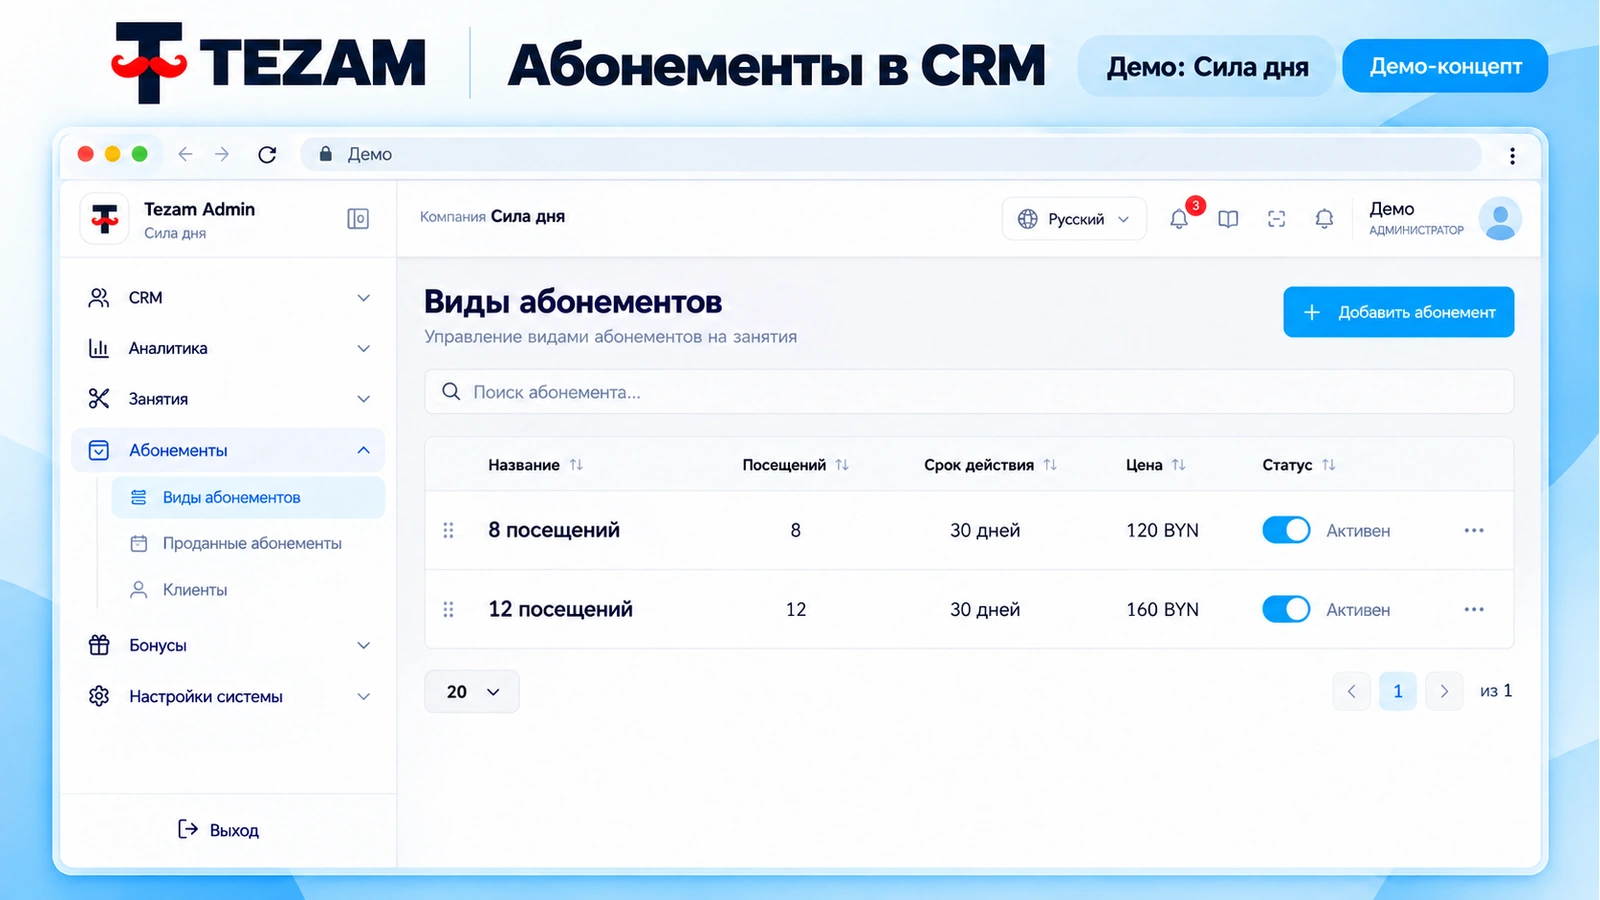The image size is (1600, 900).
Task: Sort by Цена column
Action: pos(1179,465)
